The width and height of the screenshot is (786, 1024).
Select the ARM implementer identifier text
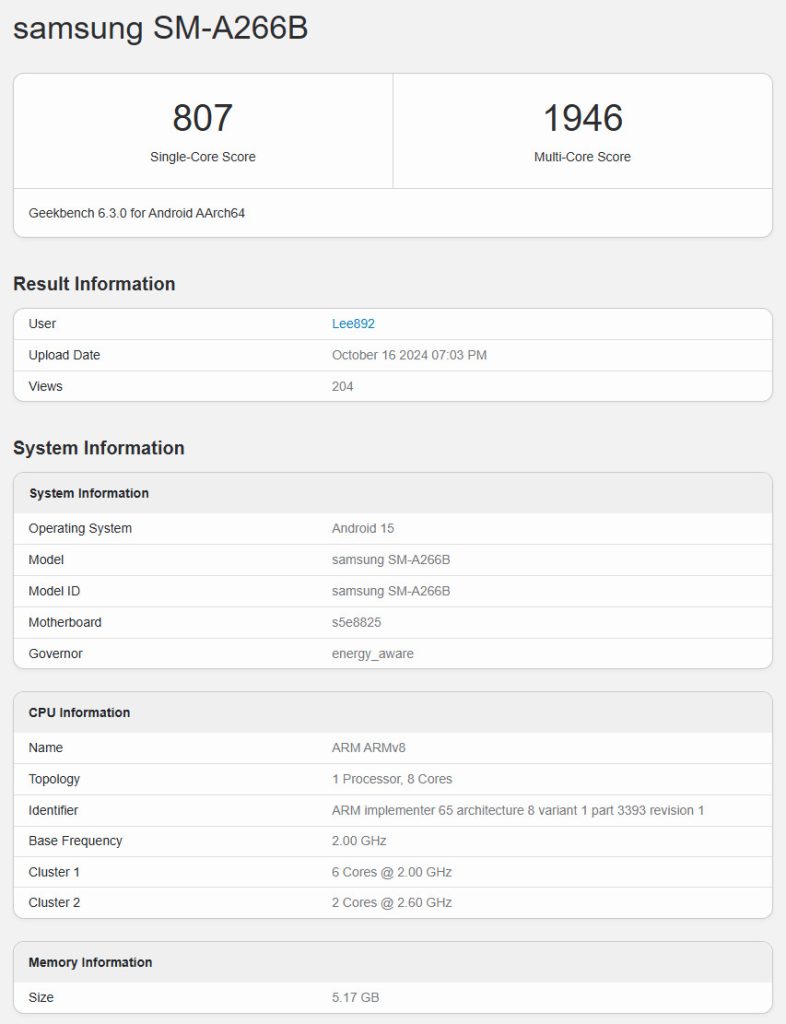(x=517, y=810)
